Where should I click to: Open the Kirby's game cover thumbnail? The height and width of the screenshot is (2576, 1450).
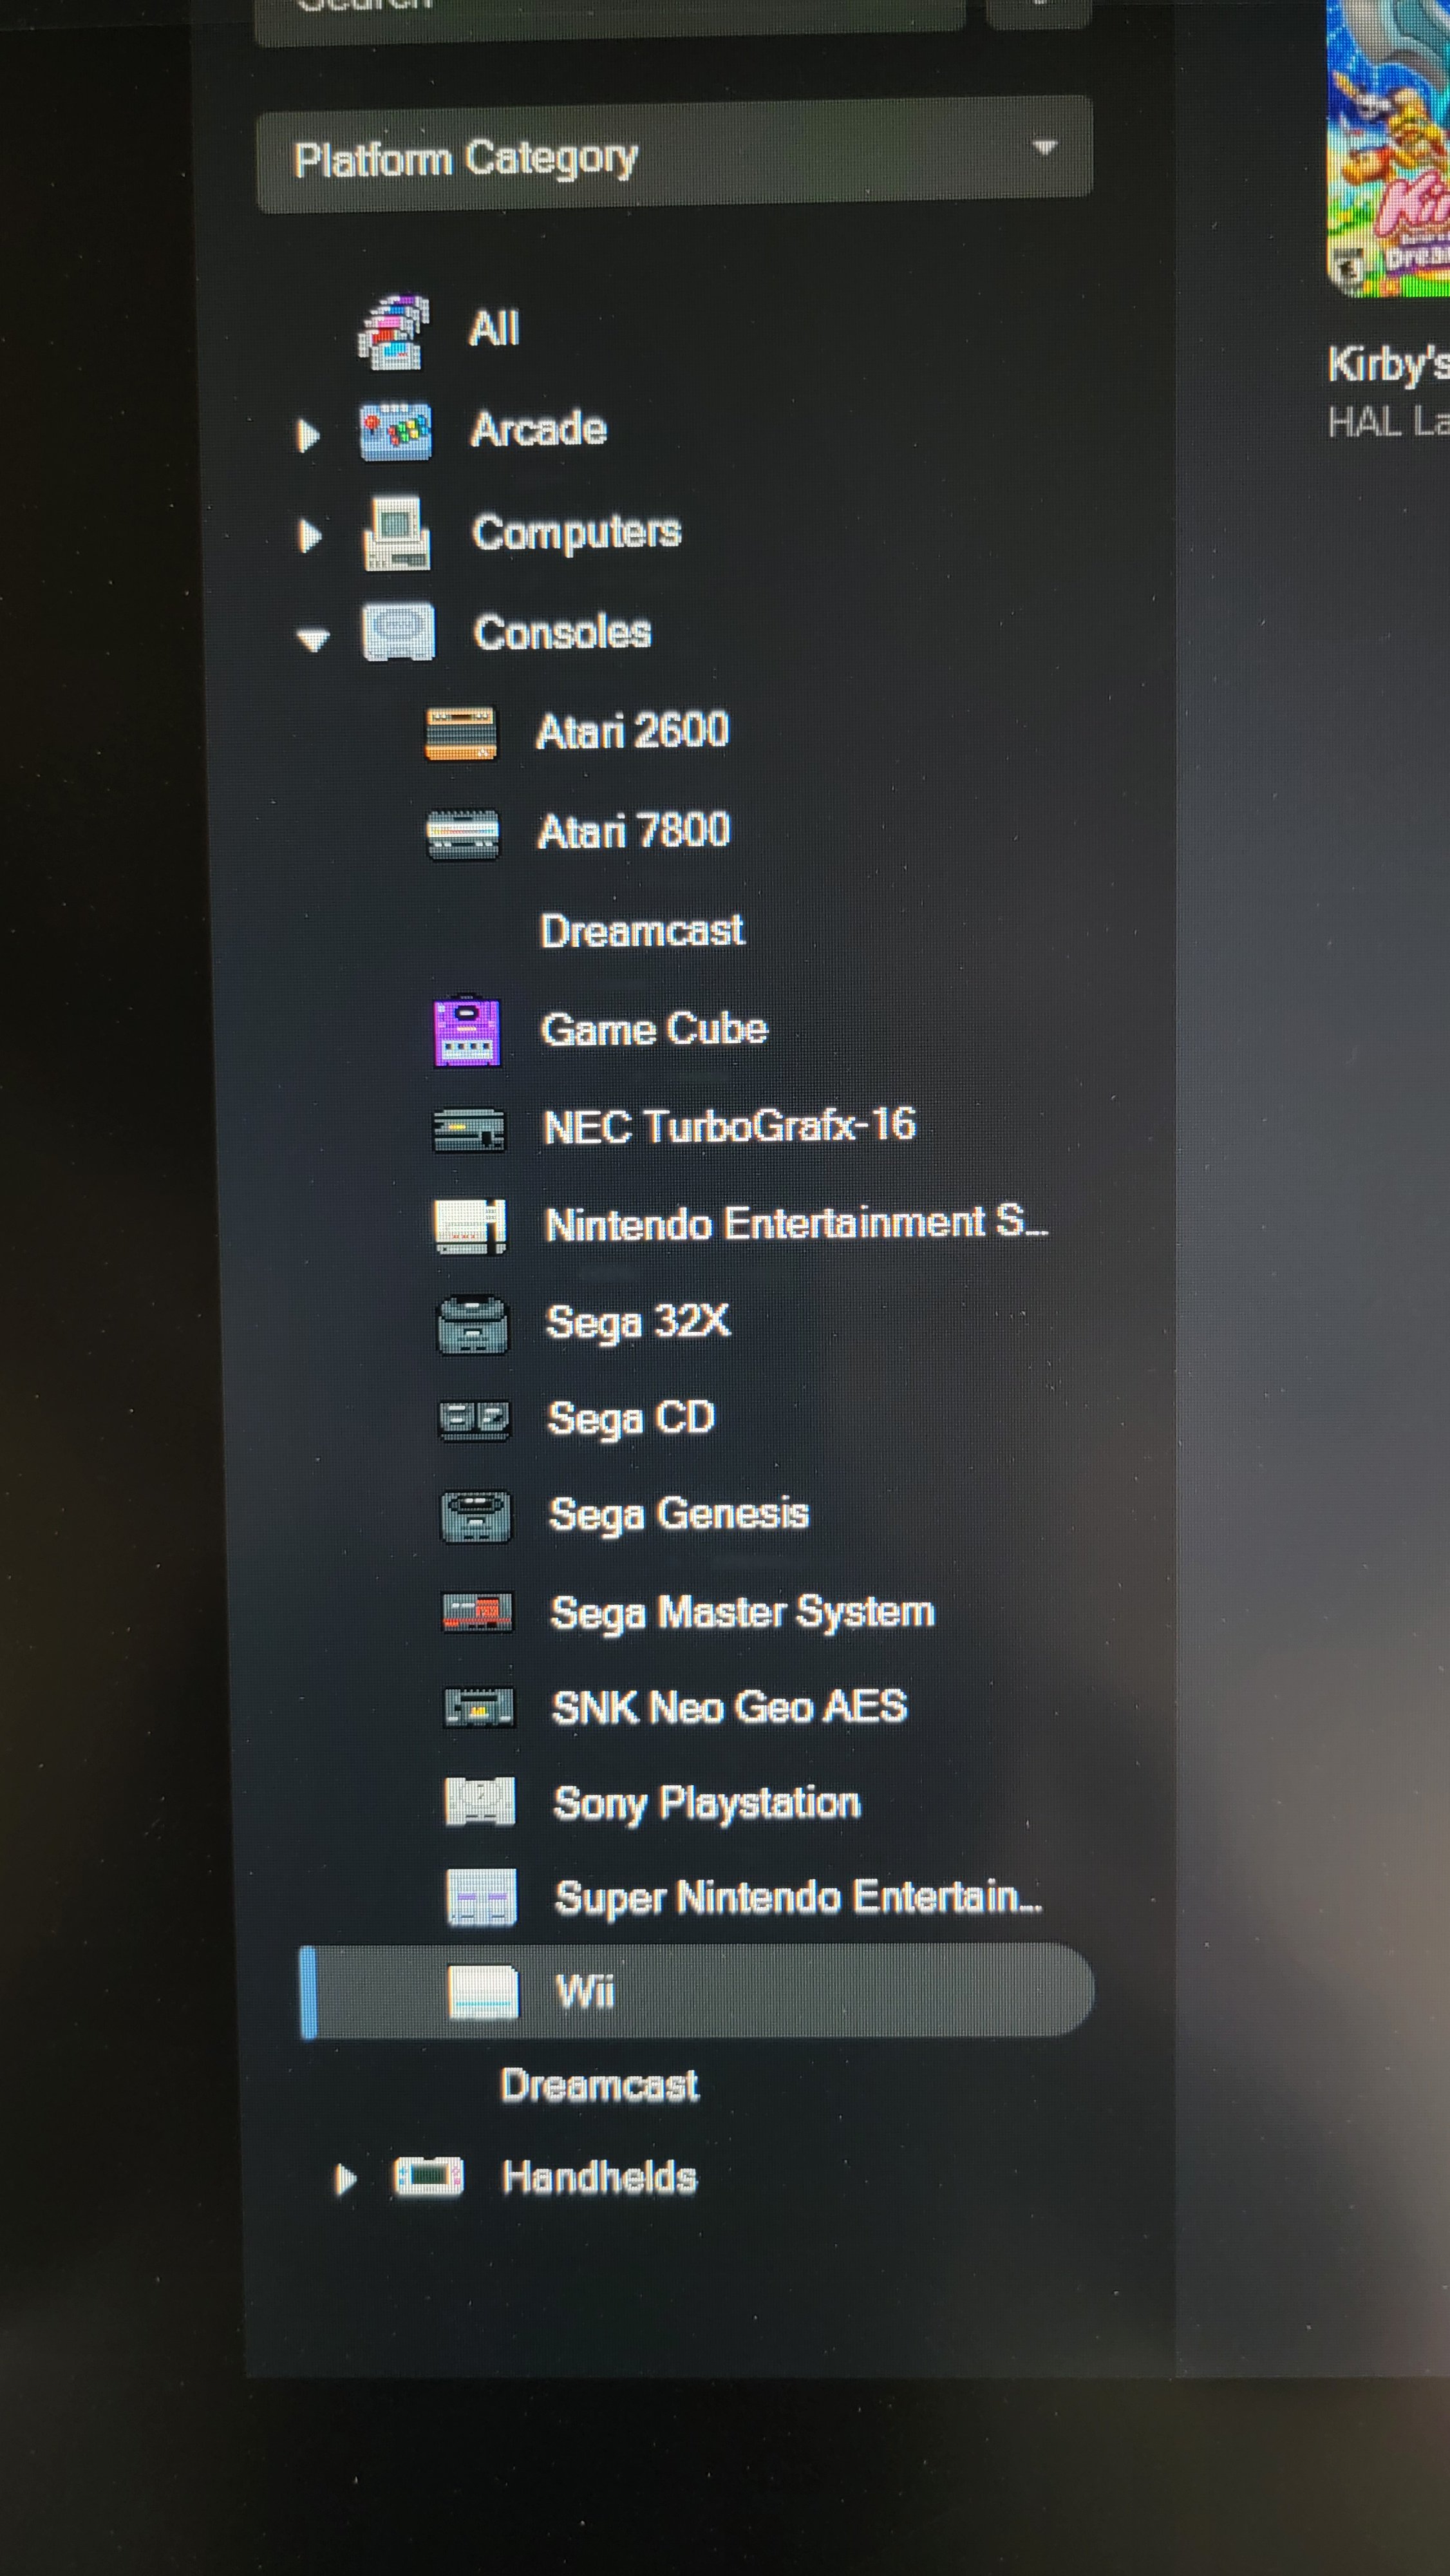pyautogui.click(x=1388, y=149)
